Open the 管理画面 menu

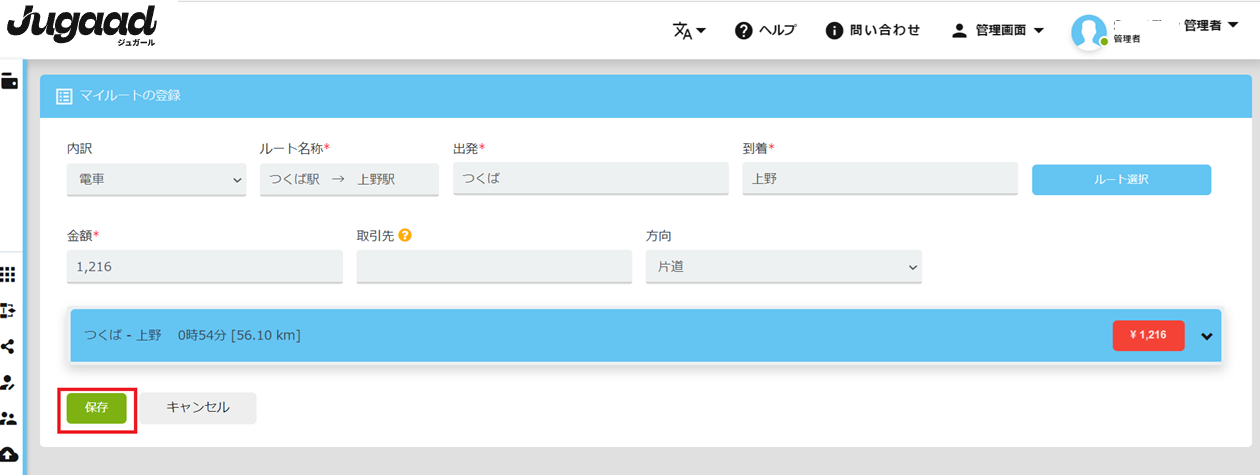tap(998, 30)
